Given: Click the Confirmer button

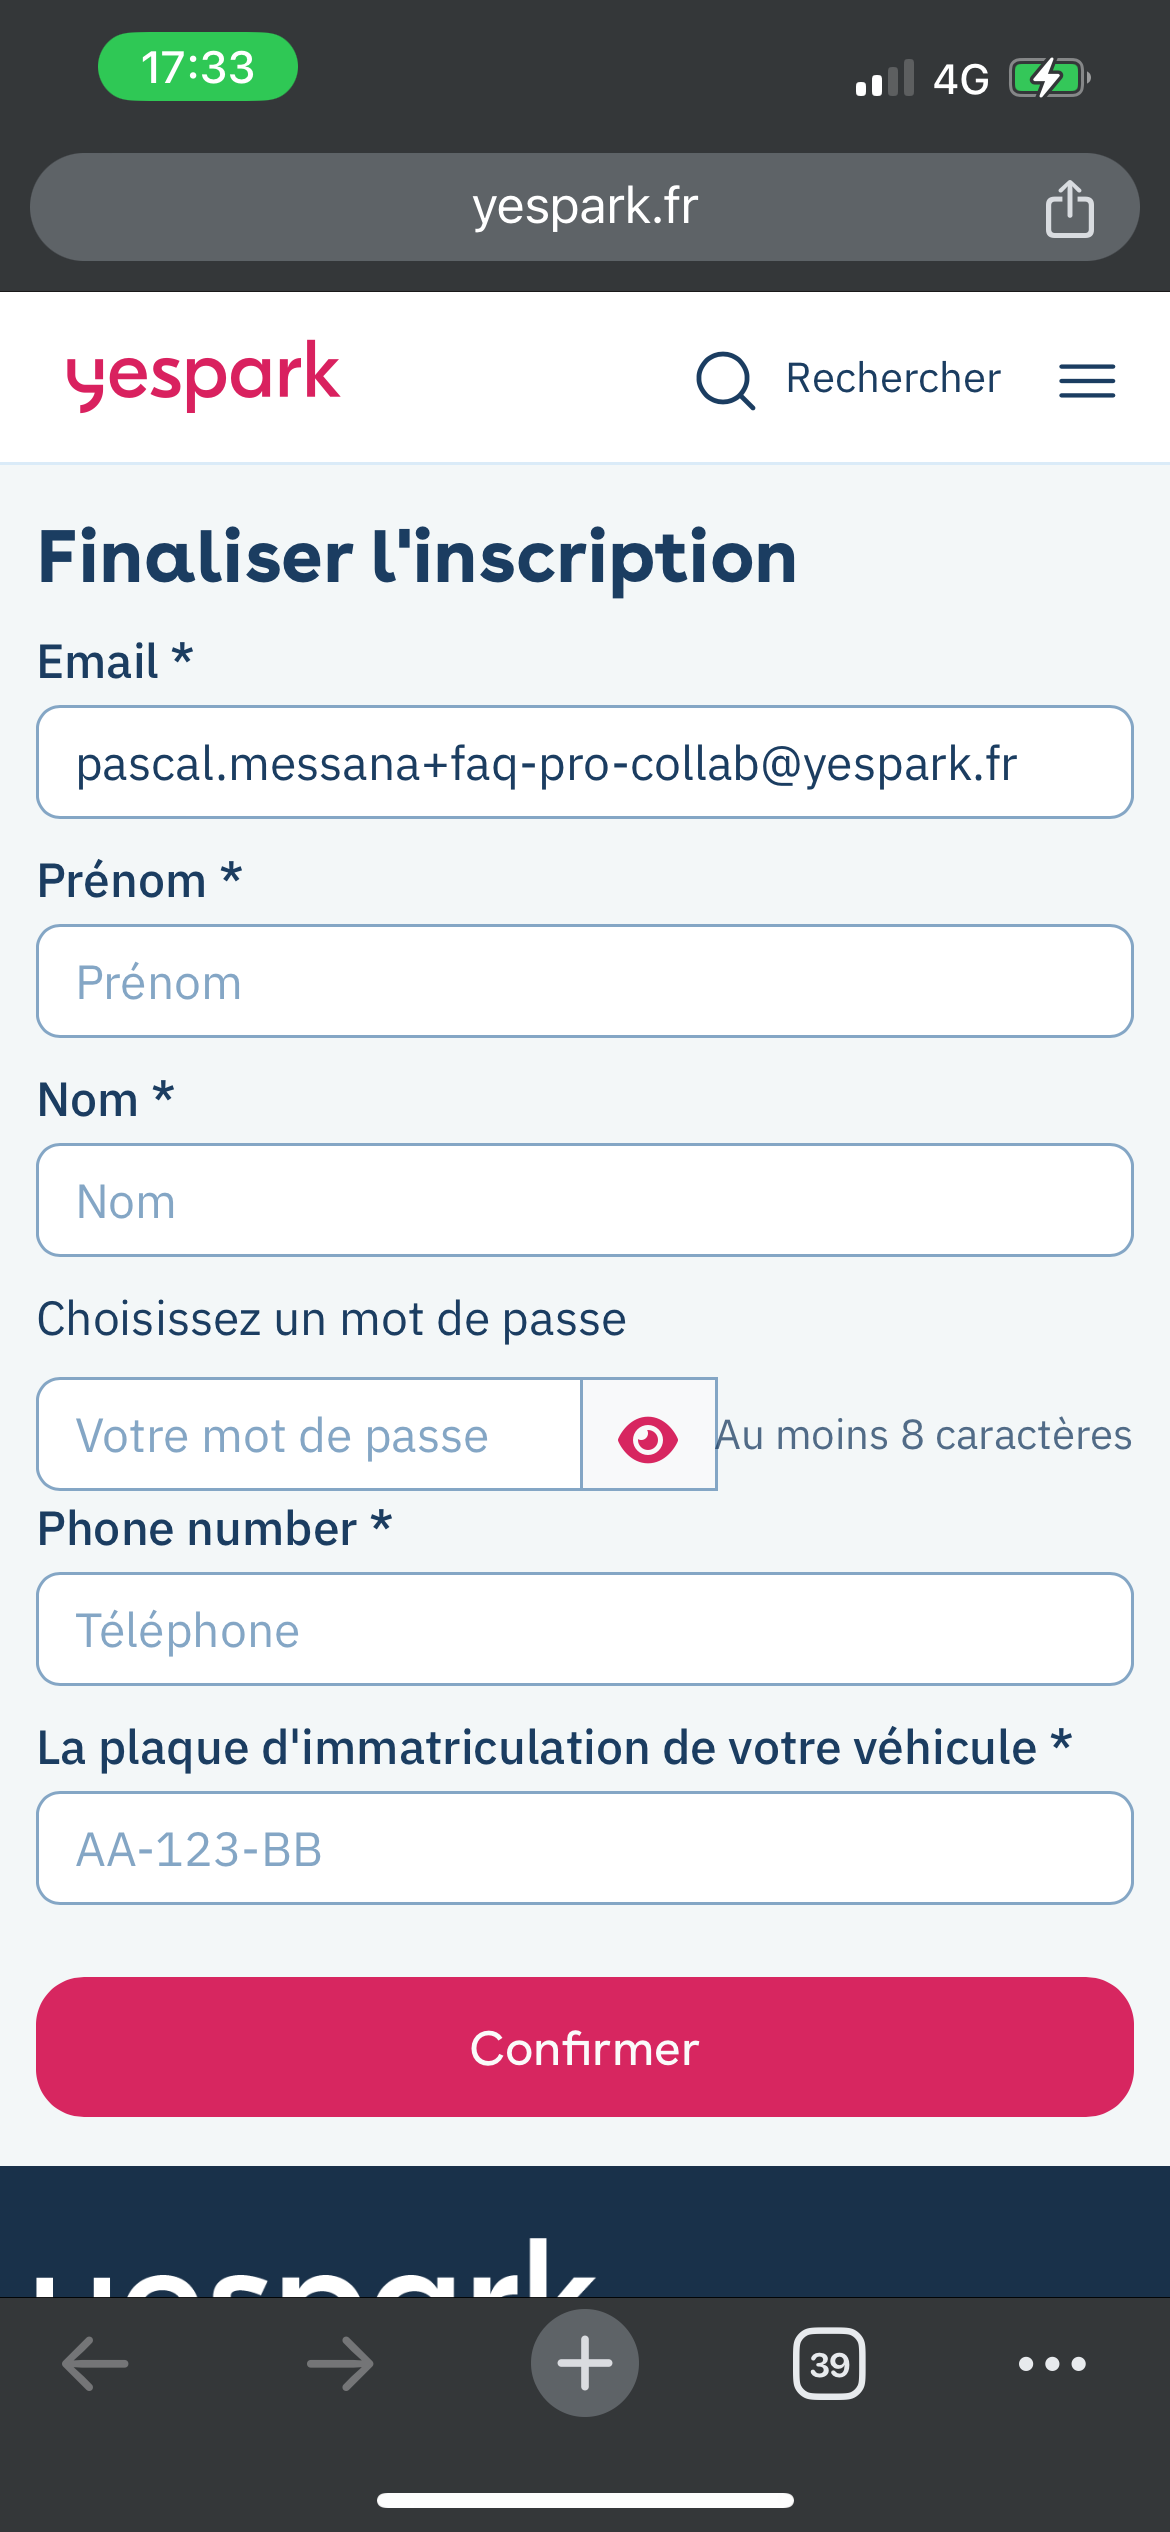Looking at the screenshot, I should click(585, 2047).
